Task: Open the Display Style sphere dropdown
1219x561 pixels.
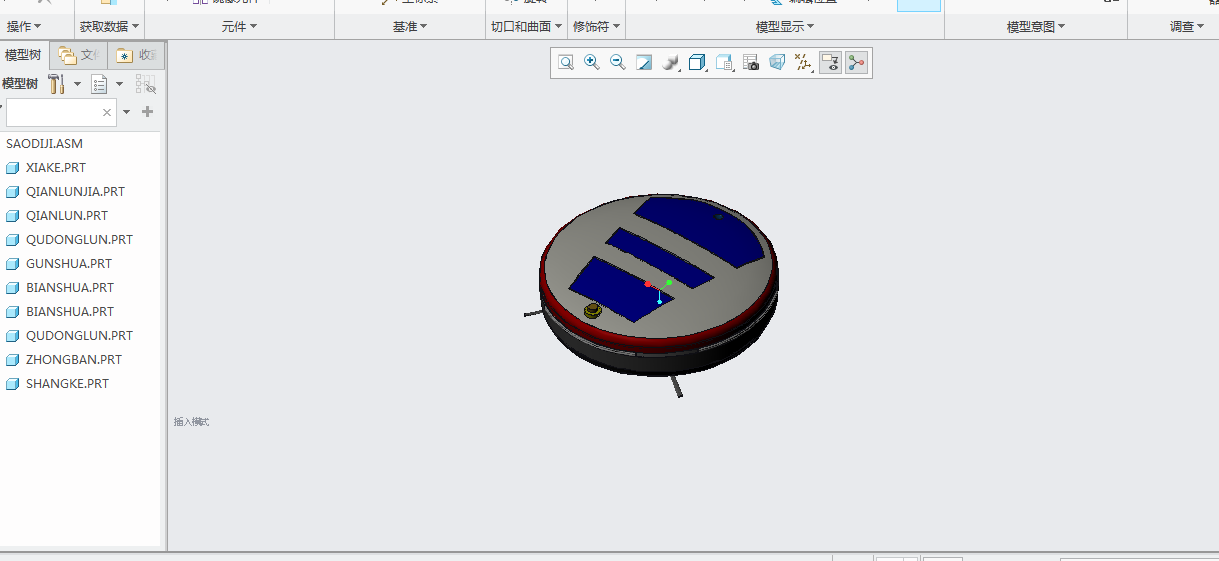Action: pos(671,63)
